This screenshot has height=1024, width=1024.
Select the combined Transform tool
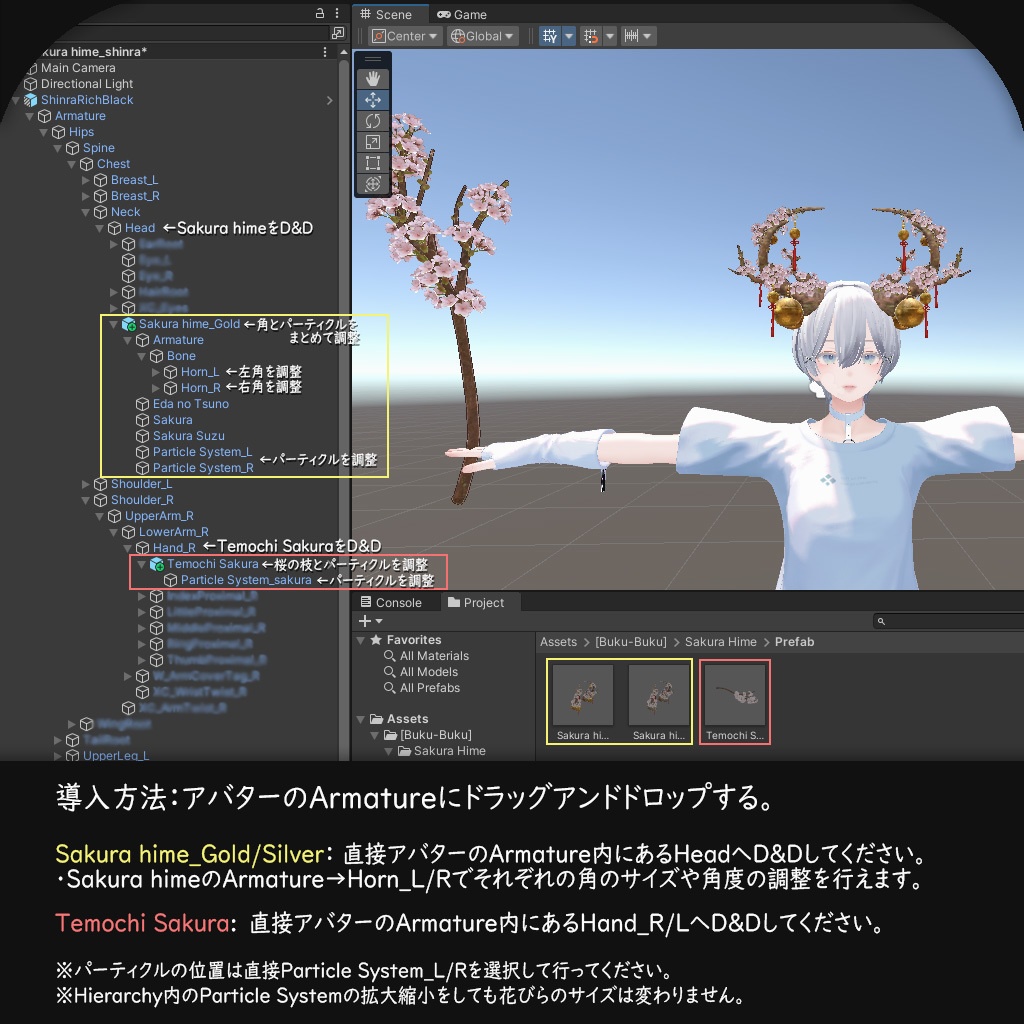coord(373,184)
